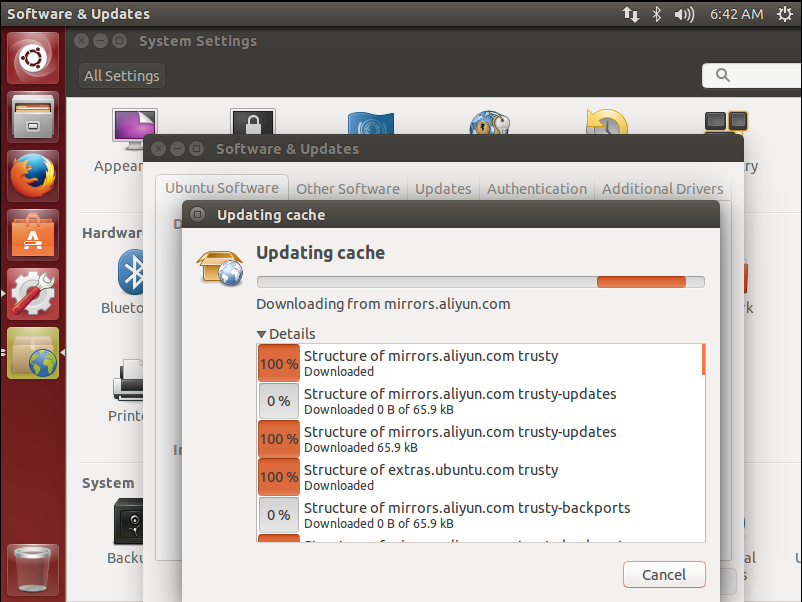Open the sound volume indicator

pyautogui.click(x=684, y=14)
